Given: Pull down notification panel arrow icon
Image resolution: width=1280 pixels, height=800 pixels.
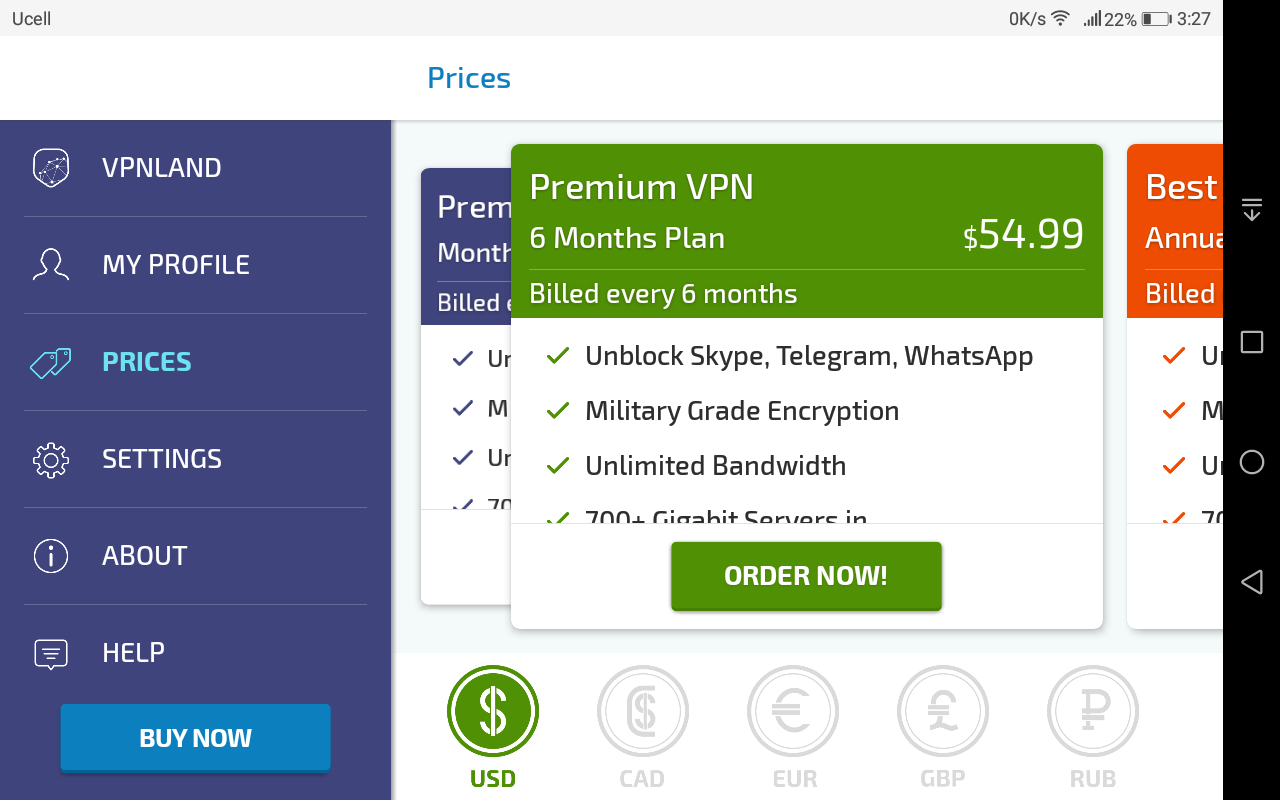Looking at the screenshot, I should point(1251,209).
